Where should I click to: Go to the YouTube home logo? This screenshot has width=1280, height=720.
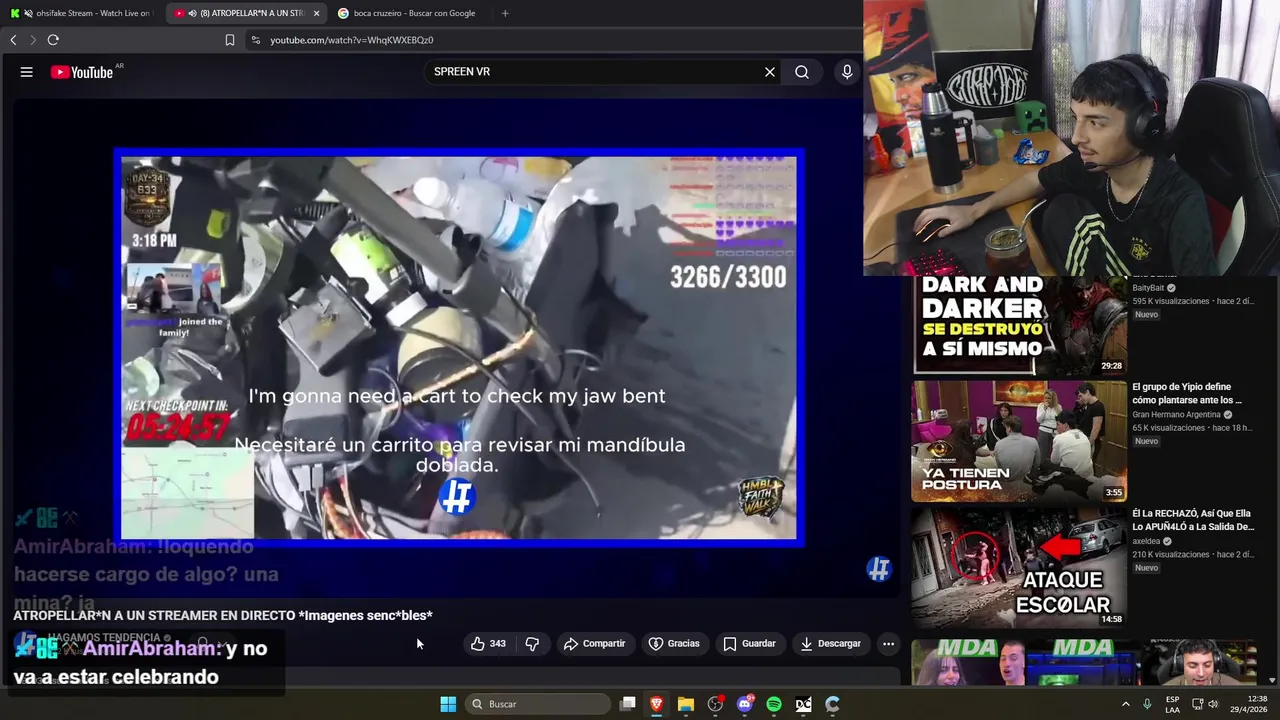click(x=82, y=72)
